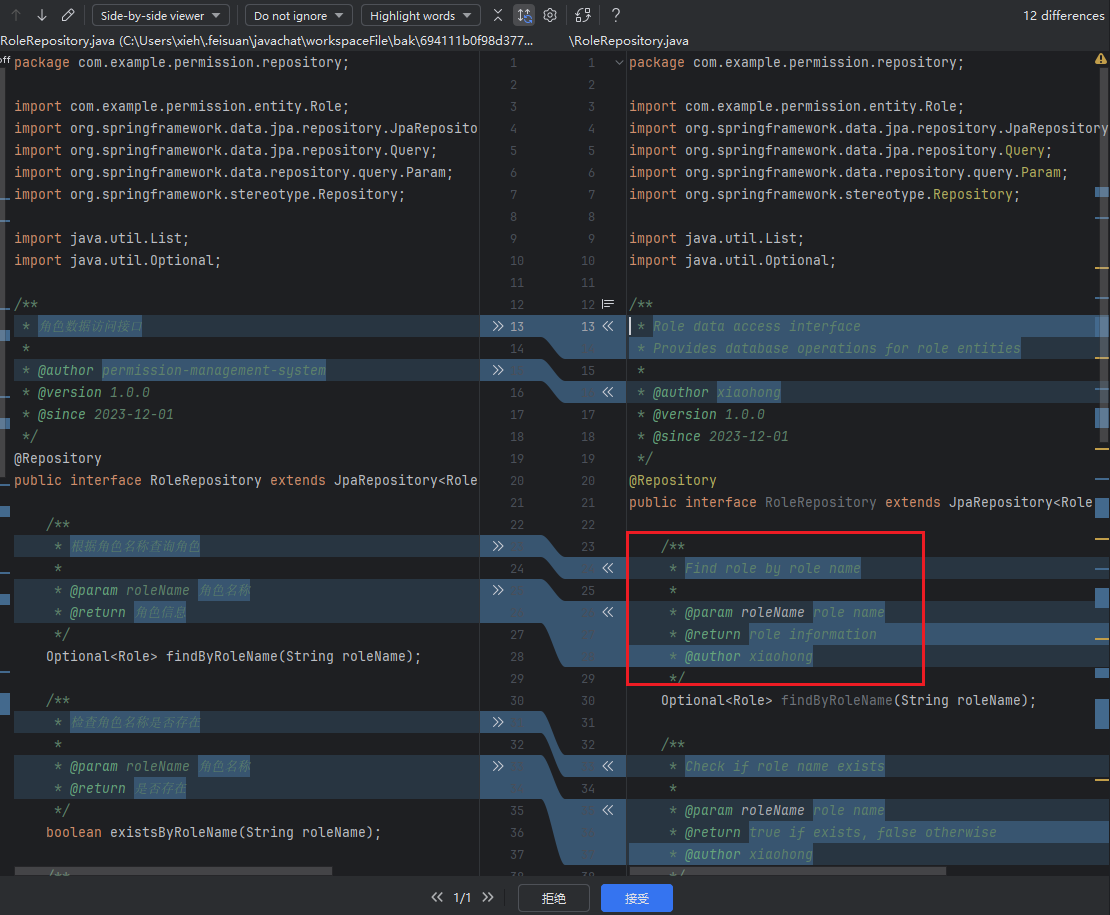Click the Find role by role name comment line
Viewport: 1110px width, 915px height.
coord(772,569)
